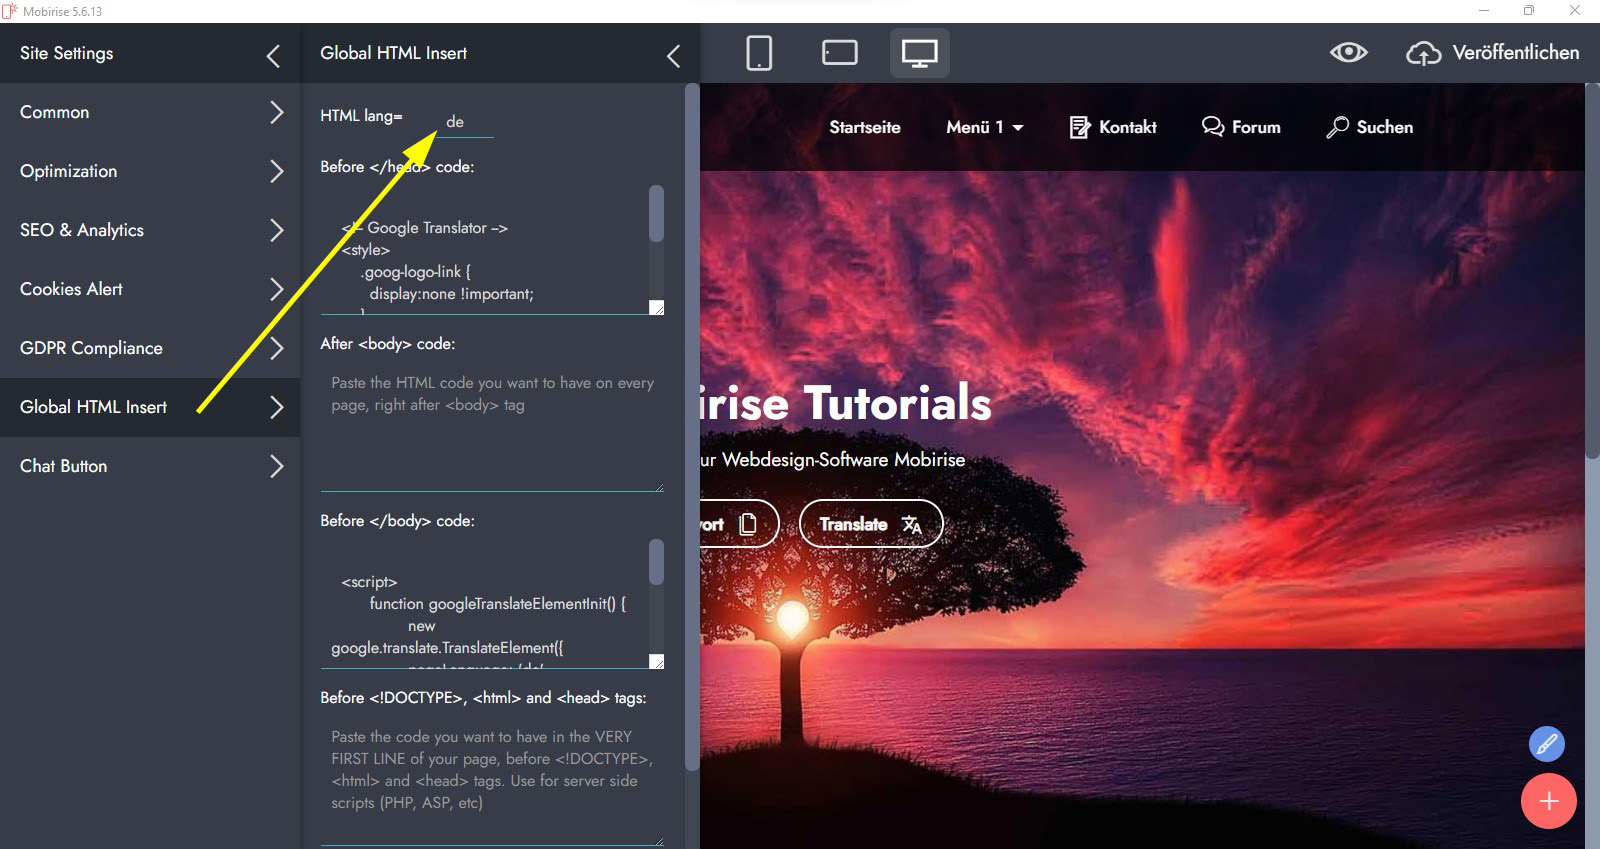This screenshot has width=1600, height=849.
Task: Close the Global HTML Insert panel
Action: 673,56
